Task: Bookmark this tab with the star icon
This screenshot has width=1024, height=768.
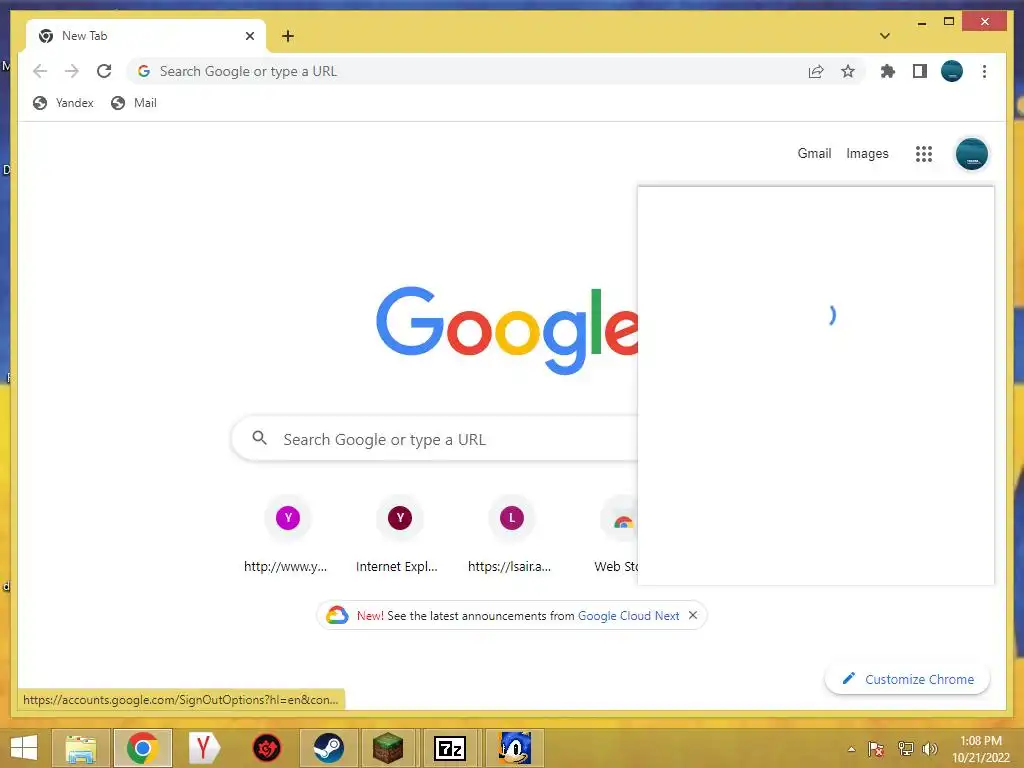Action: tap(848, 71)
